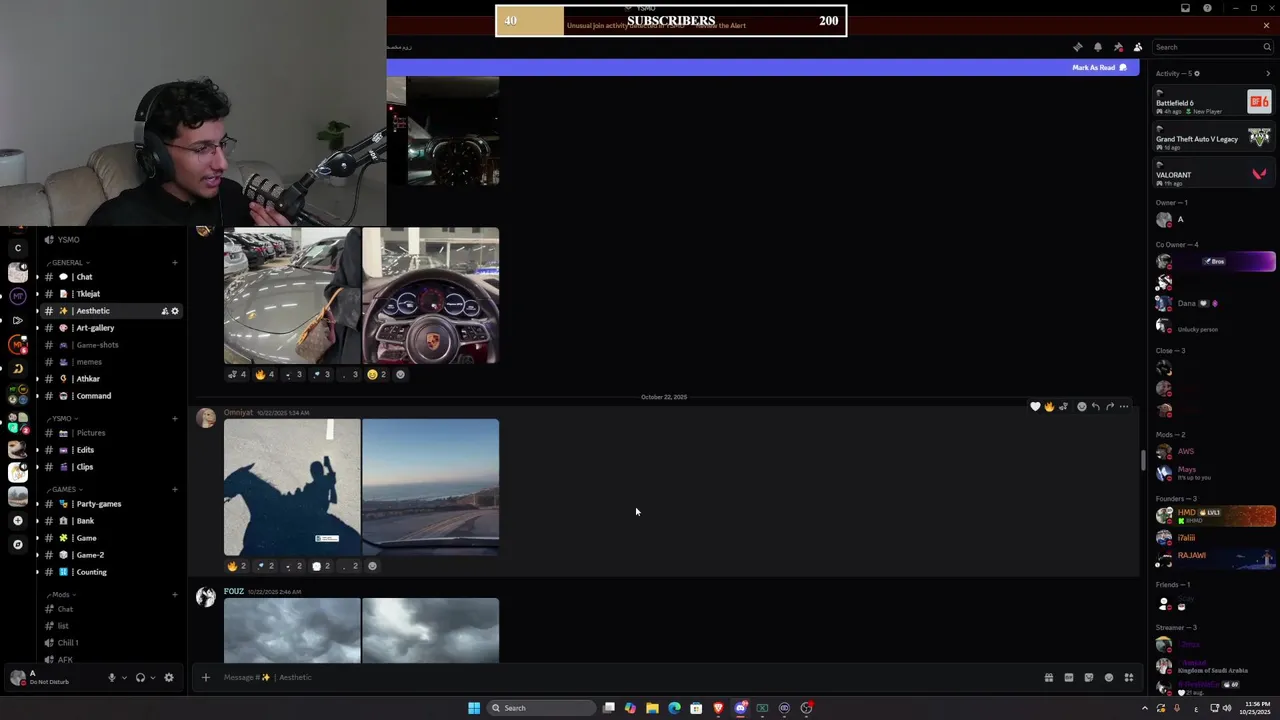
Task: Select the Command channel
Action: [110, 396]
